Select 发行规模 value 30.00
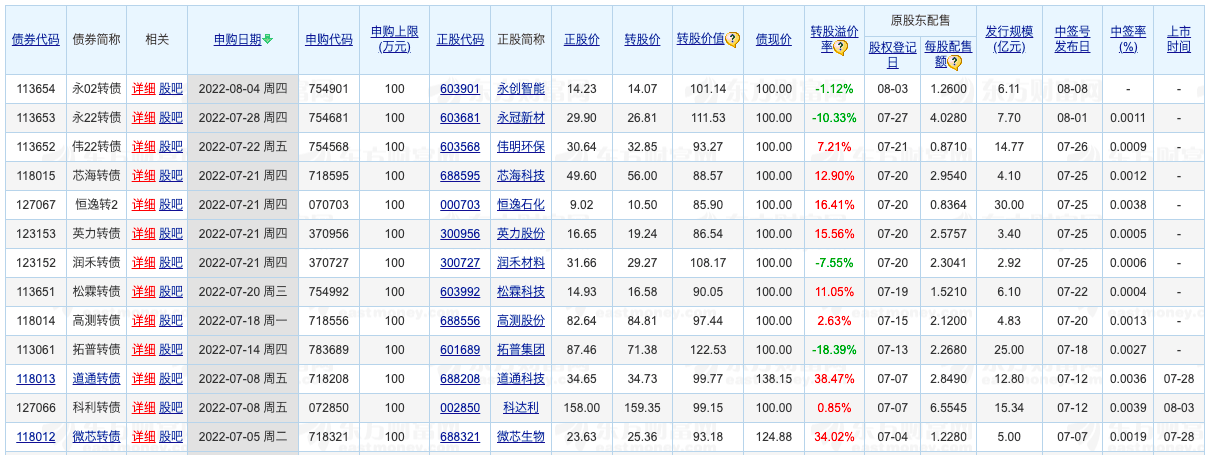 [x=1009, y=205]
